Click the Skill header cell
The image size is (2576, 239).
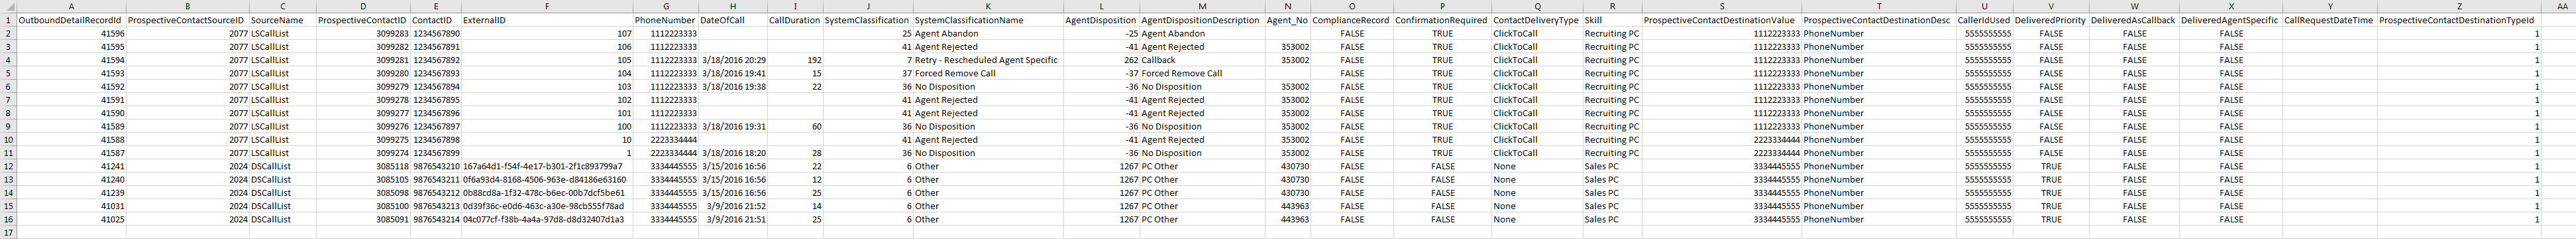(1612, 20)
